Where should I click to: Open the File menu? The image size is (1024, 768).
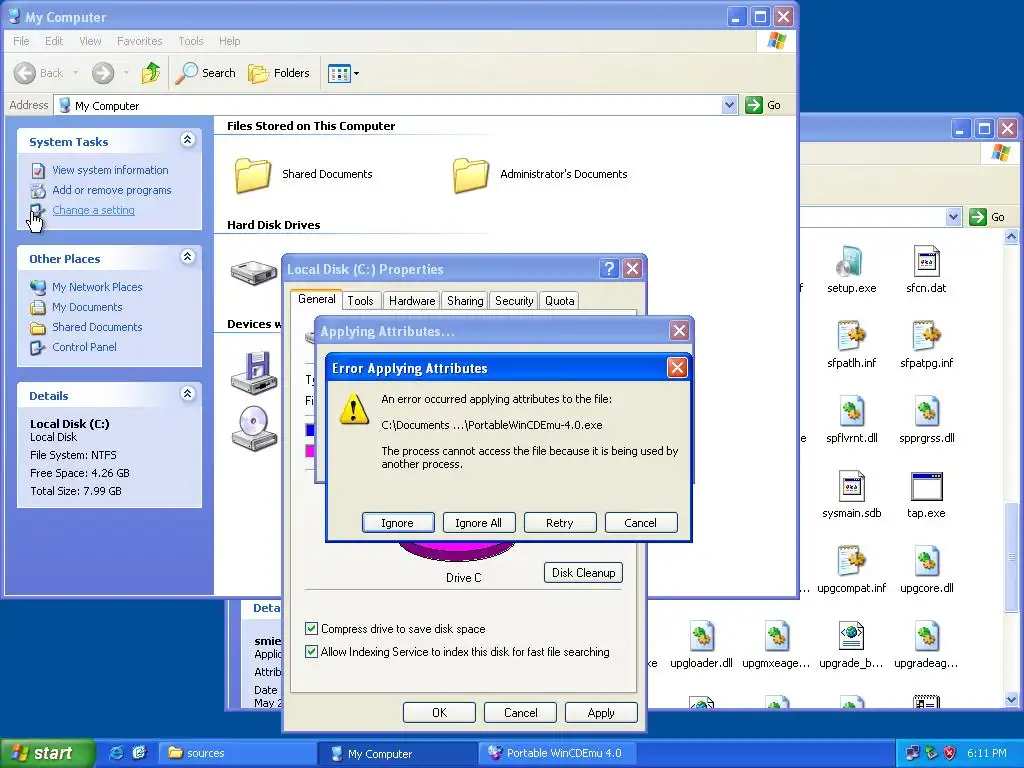(x=21, y=41)
